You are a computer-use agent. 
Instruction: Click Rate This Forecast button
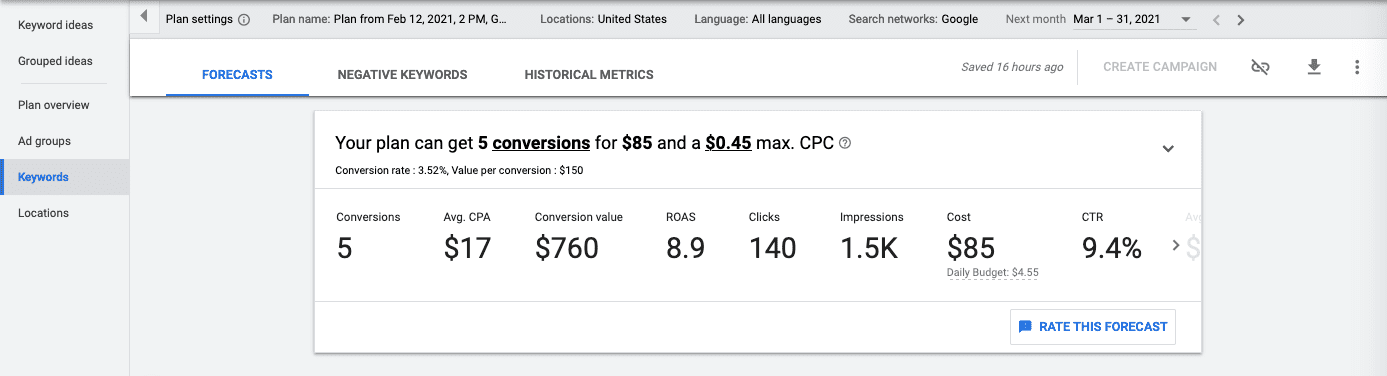1093,327
